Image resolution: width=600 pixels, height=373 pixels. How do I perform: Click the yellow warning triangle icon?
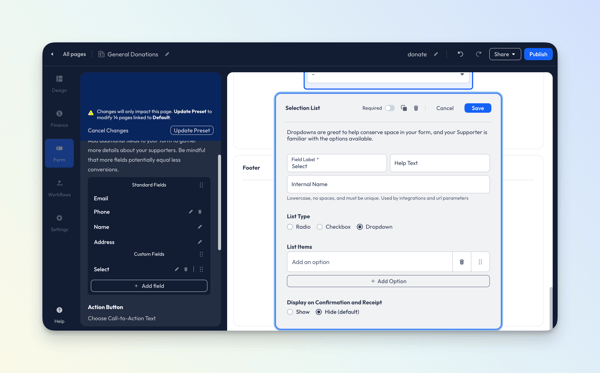coord(91,113)
